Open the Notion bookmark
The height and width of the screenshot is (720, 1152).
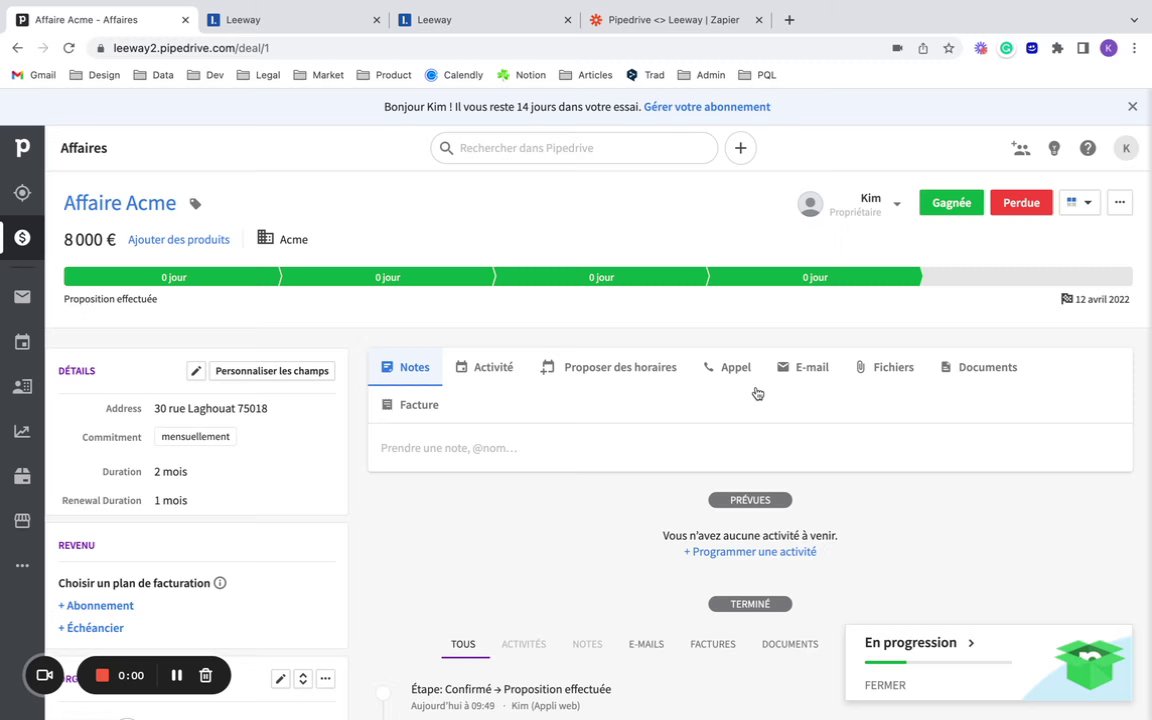[521, 75]
